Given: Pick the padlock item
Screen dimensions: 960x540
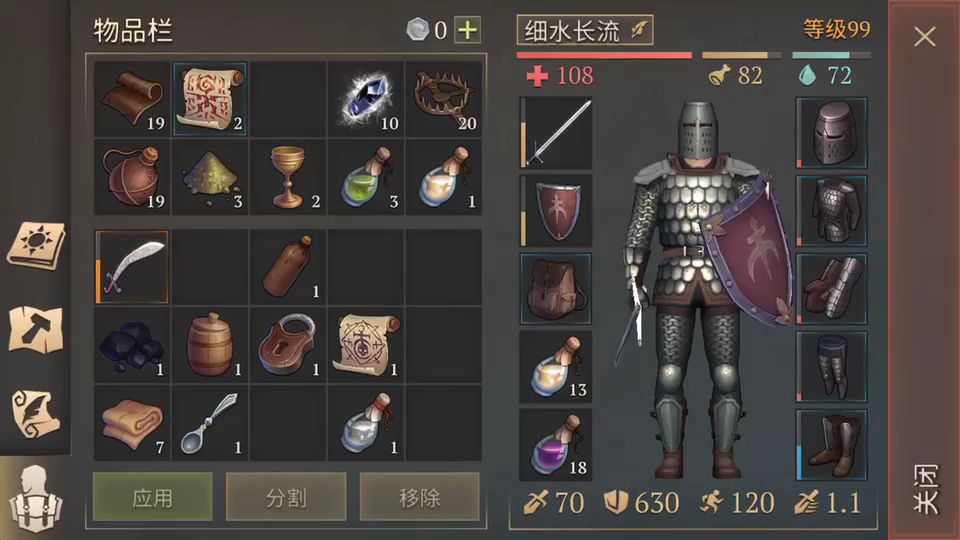Looking at the screenshot, I should point(288,345).
